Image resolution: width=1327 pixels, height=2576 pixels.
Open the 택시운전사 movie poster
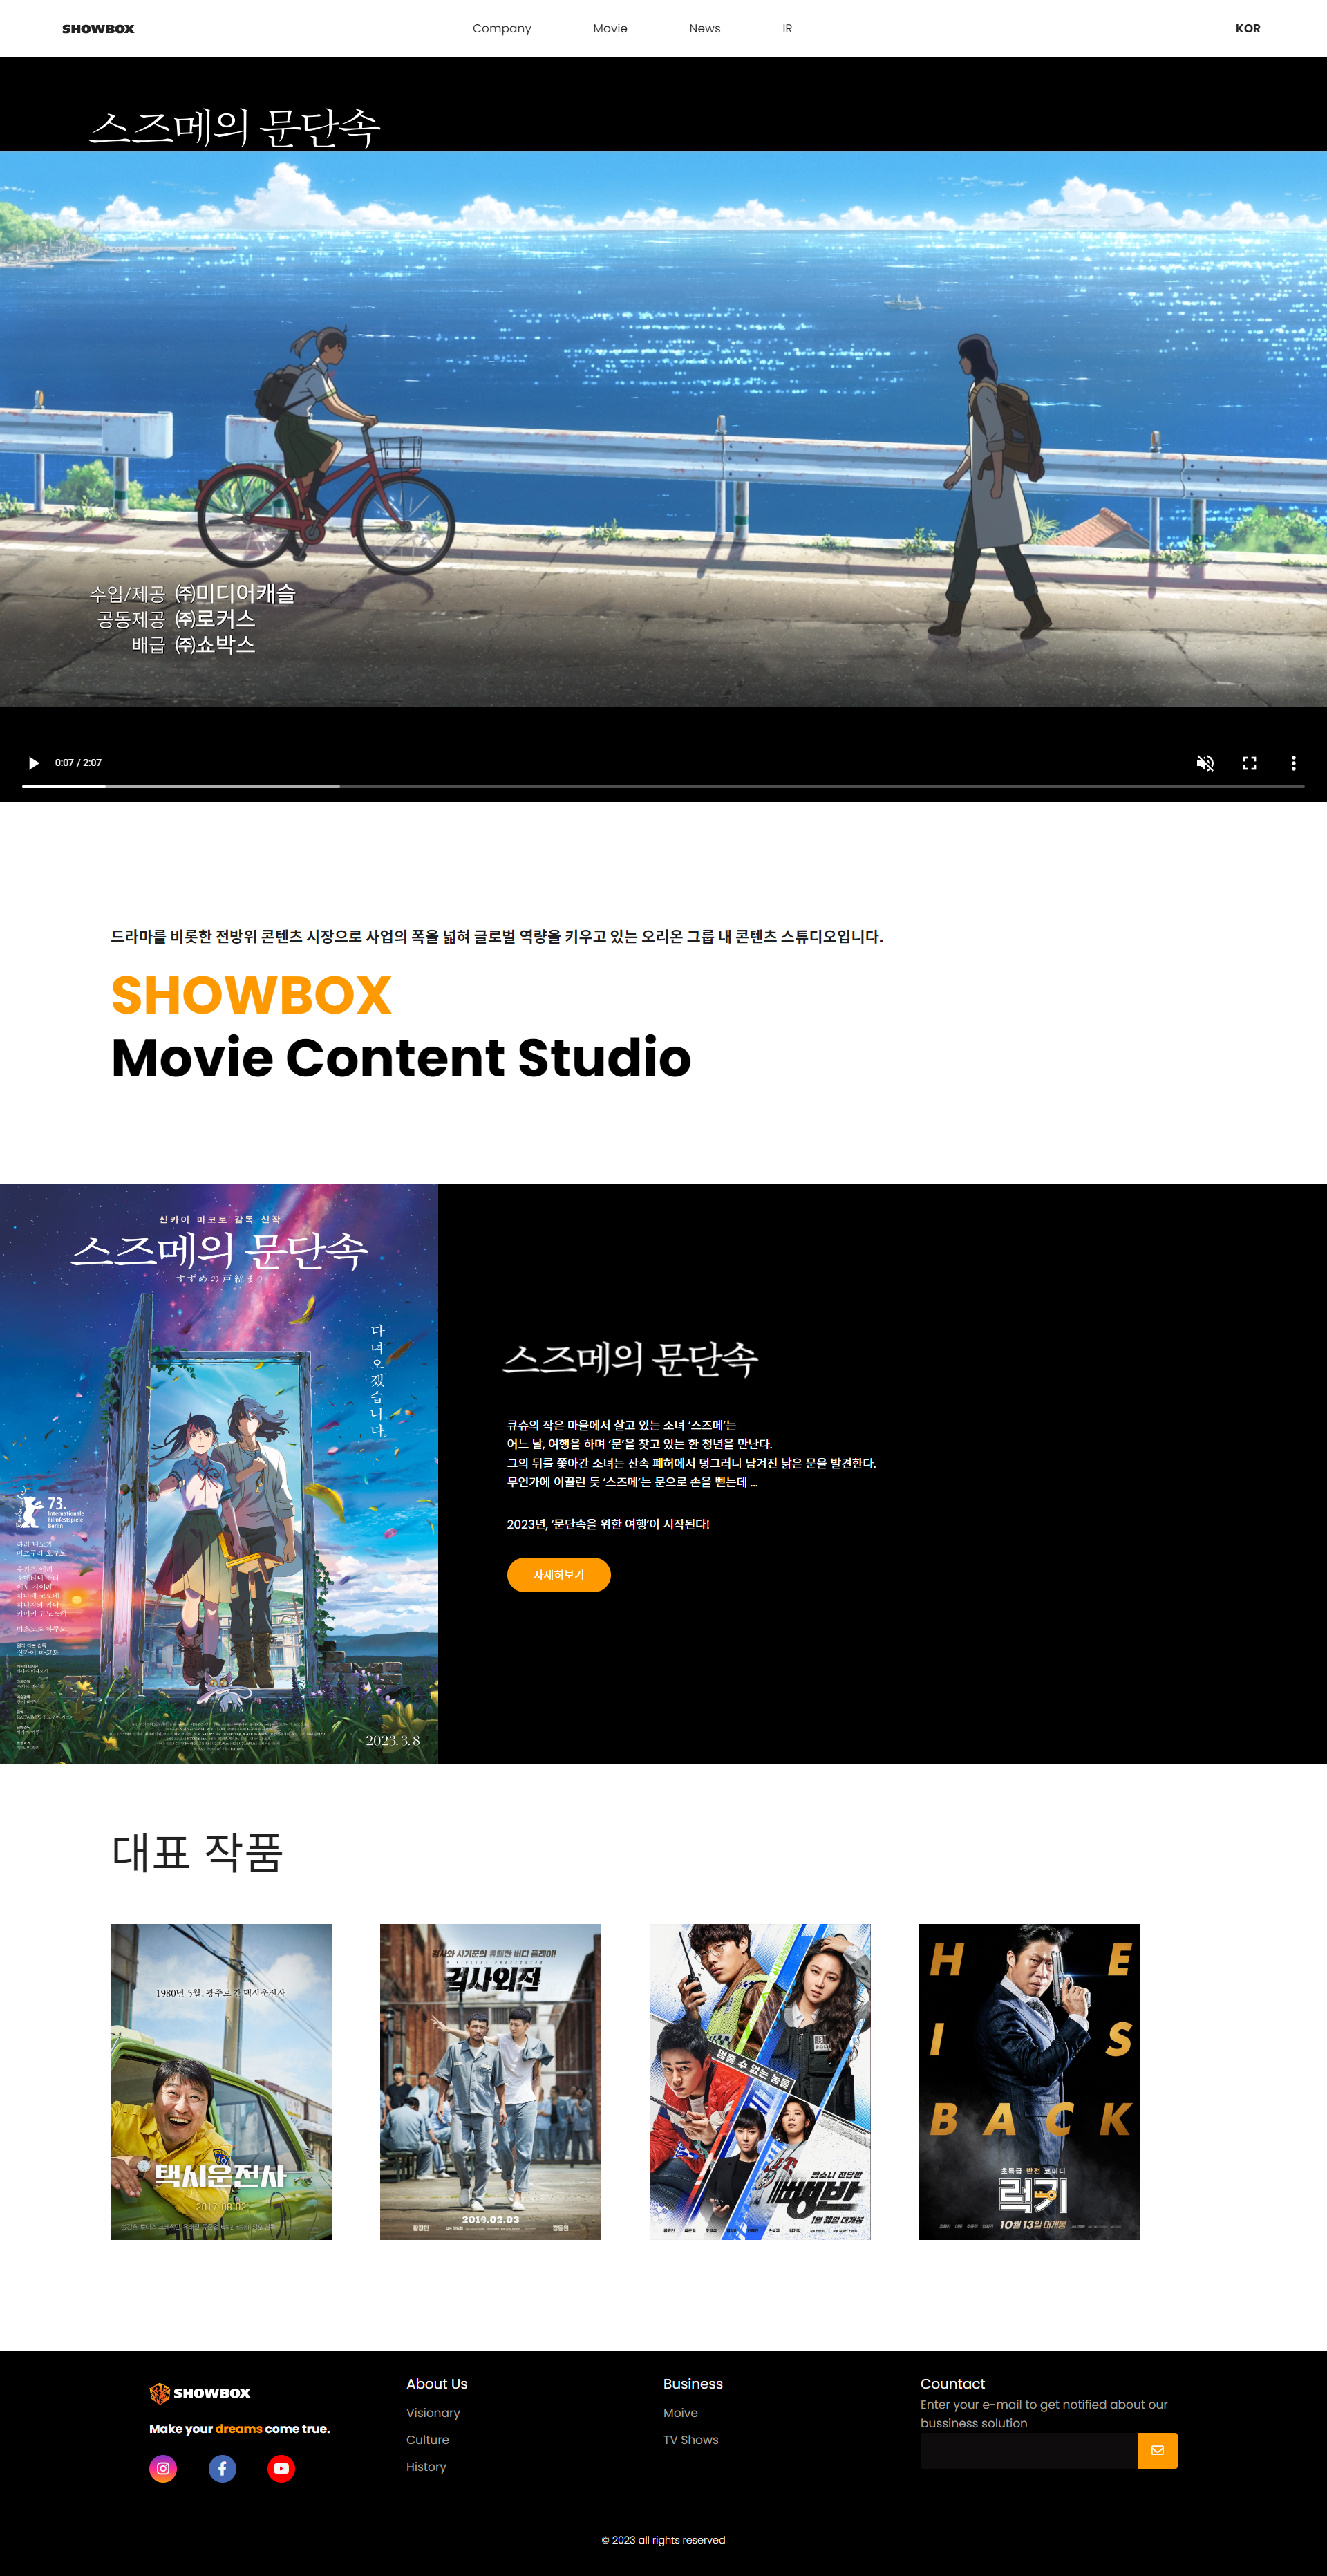tap(221, 2081)
